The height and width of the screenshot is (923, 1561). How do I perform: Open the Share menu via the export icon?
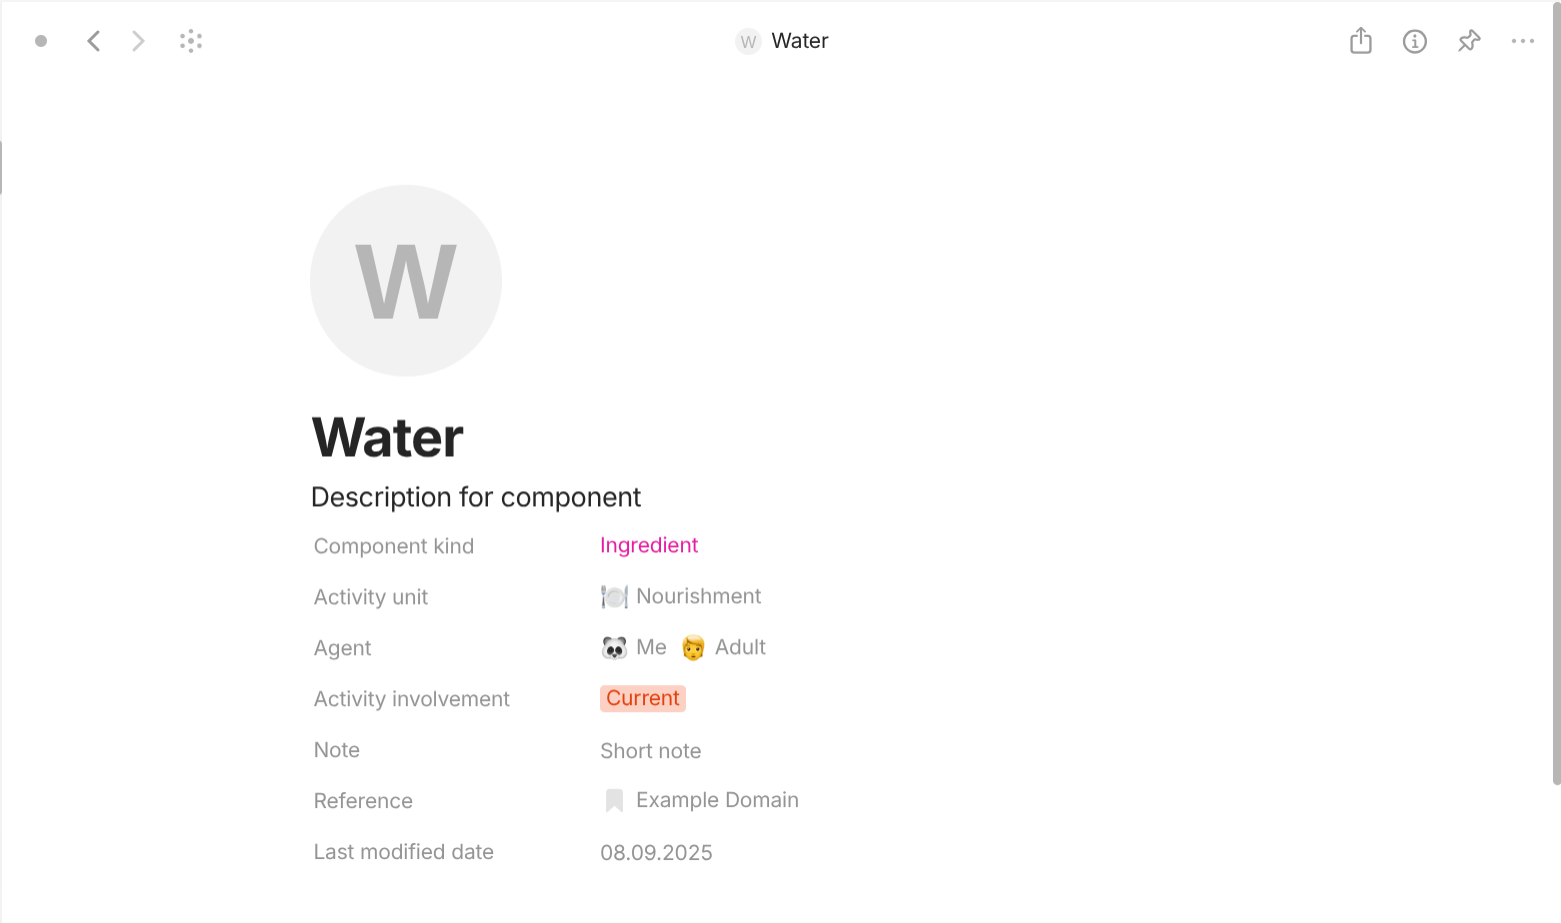(1360, 41)
